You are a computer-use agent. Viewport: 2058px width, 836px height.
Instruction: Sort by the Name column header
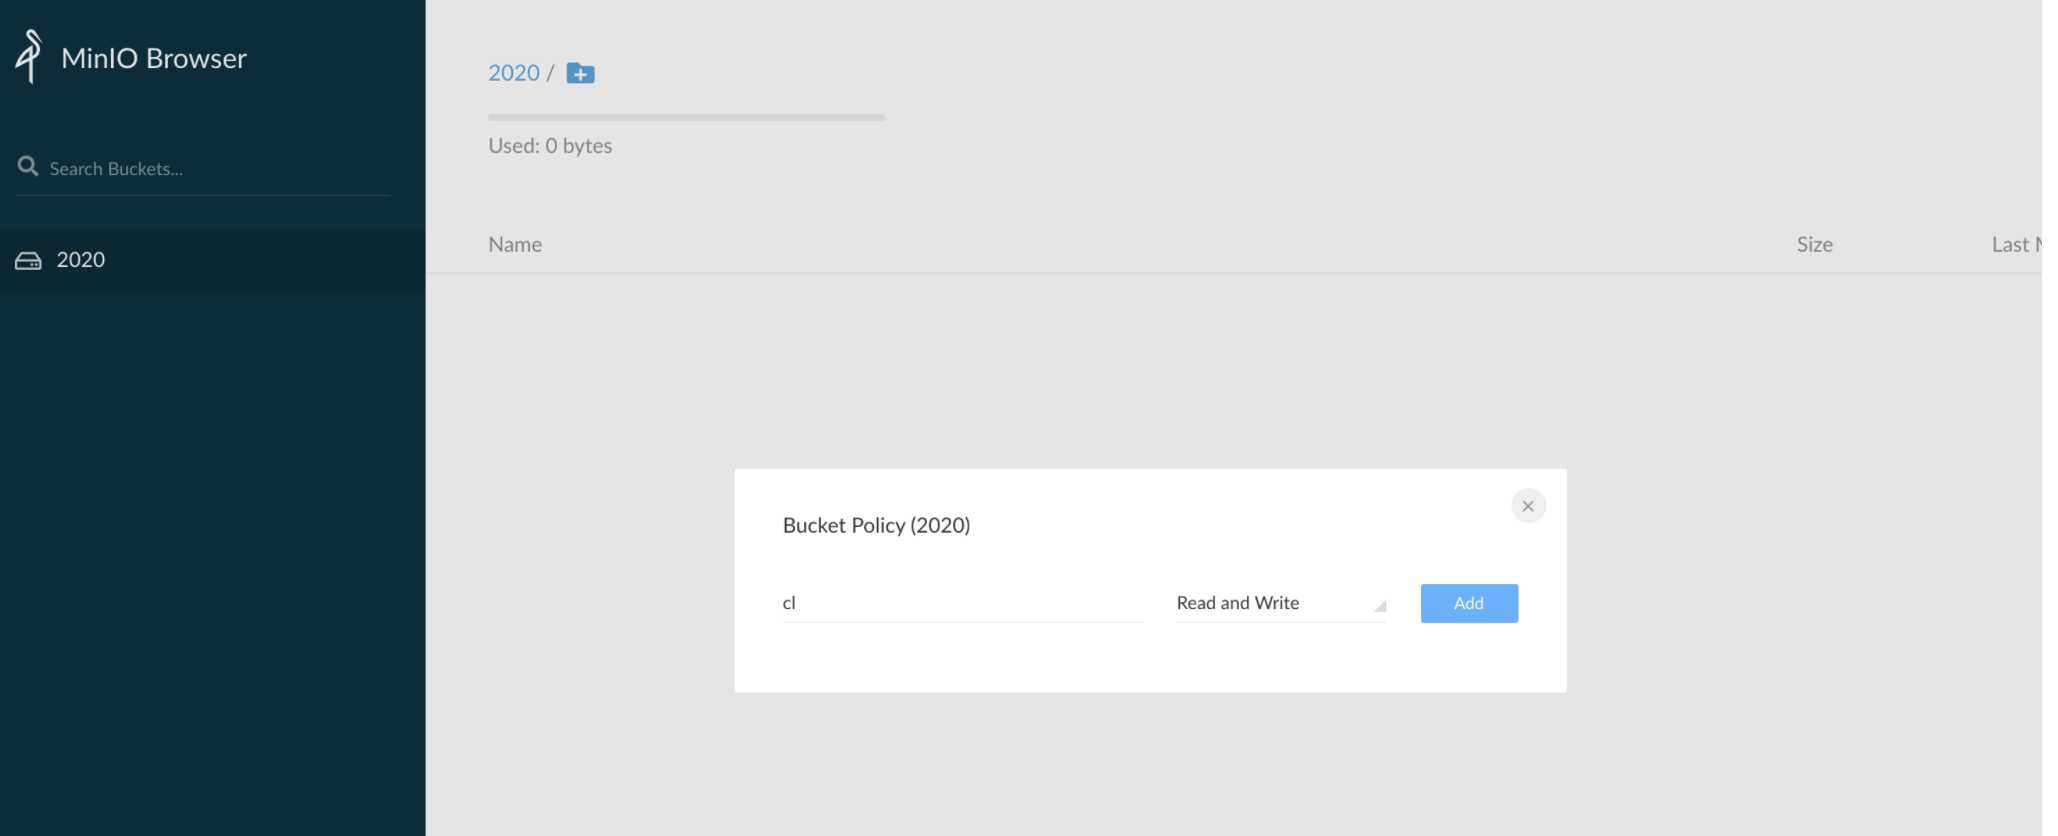point(515,245)
